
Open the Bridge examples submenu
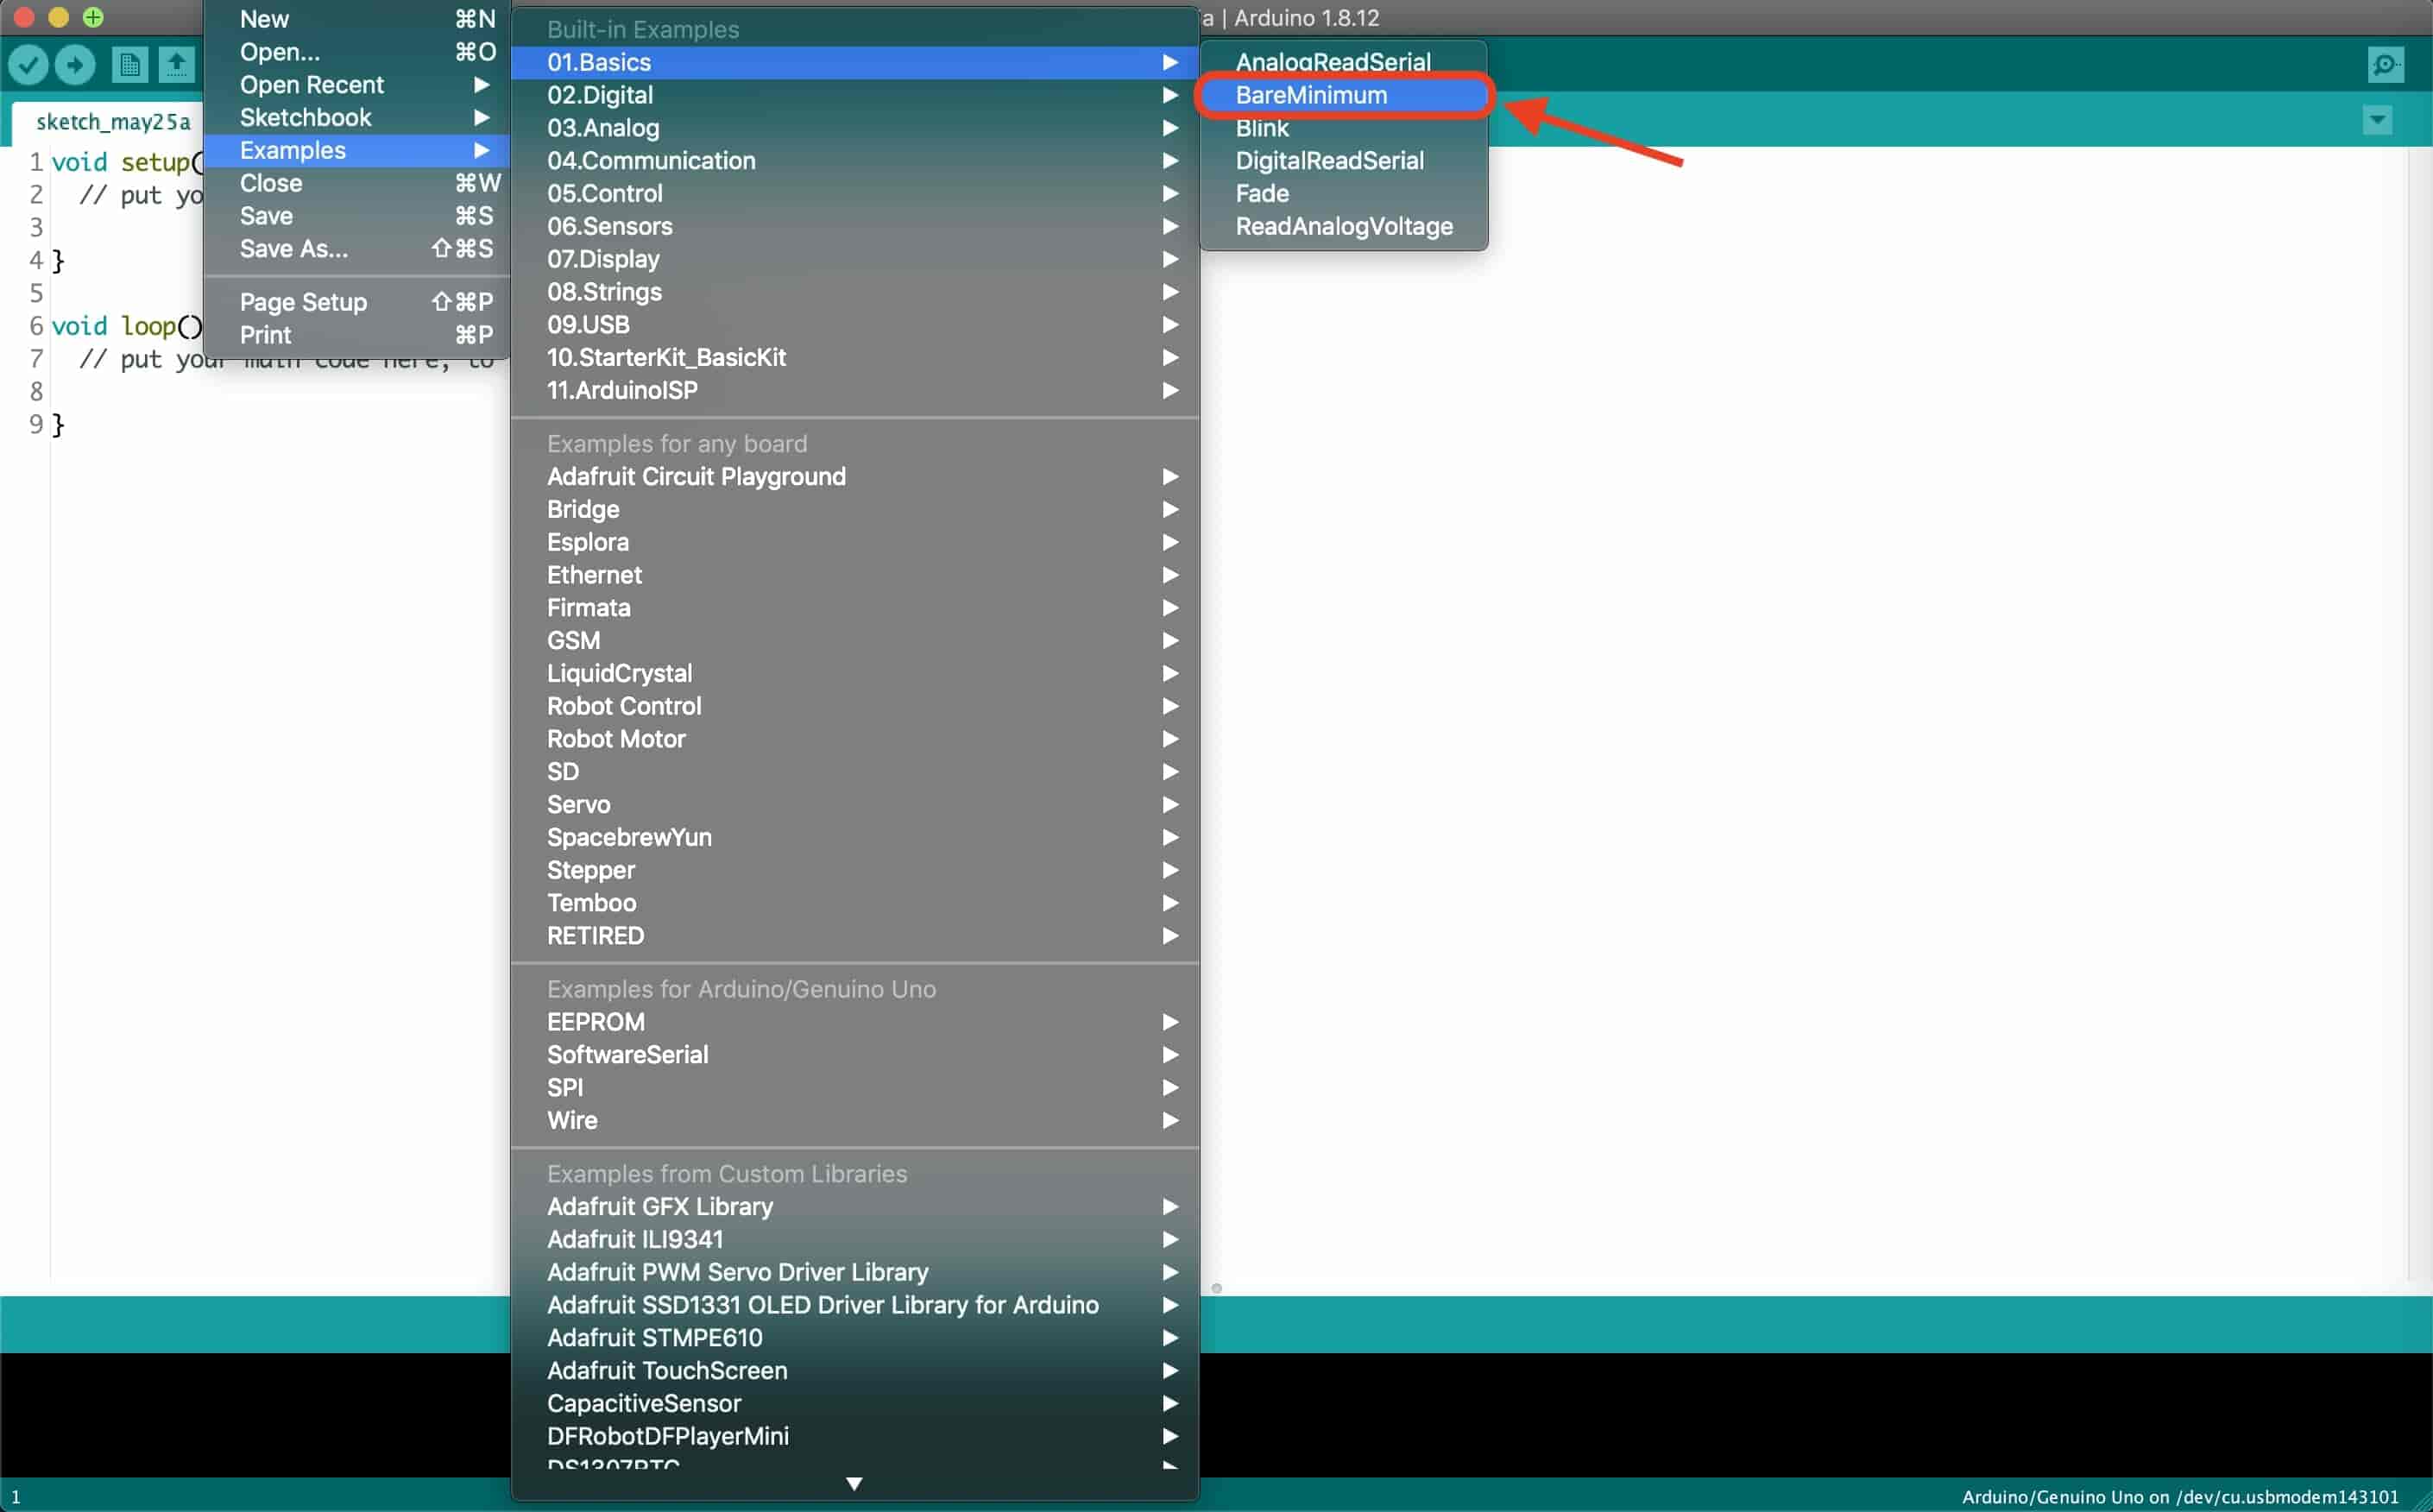point(855,510)
